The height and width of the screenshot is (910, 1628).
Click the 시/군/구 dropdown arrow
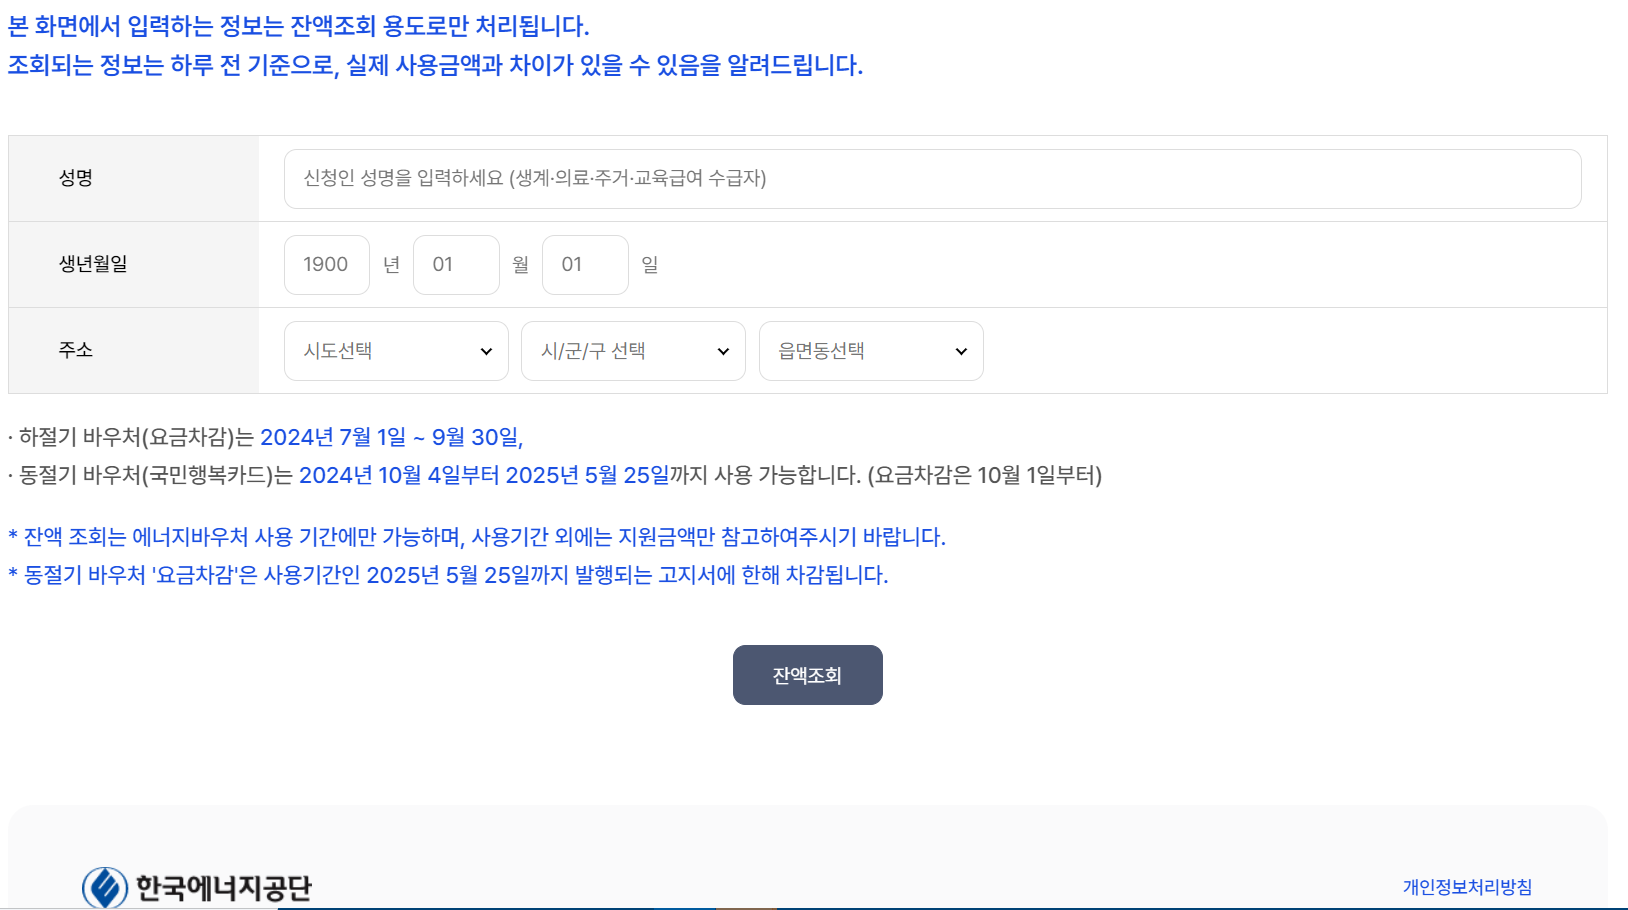coord(723,351)
